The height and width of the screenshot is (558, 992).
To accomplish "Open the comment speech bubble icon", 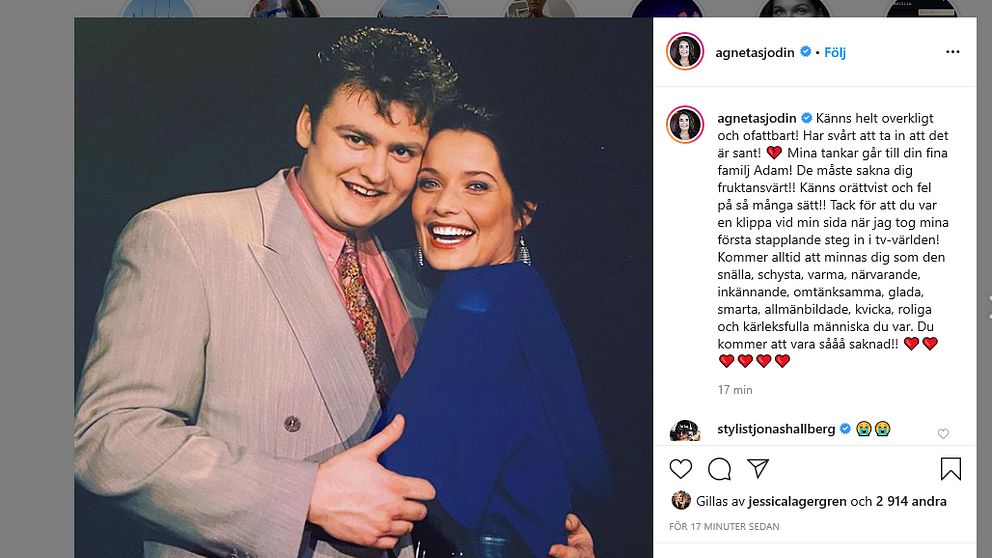I will (x=719, y=469).
